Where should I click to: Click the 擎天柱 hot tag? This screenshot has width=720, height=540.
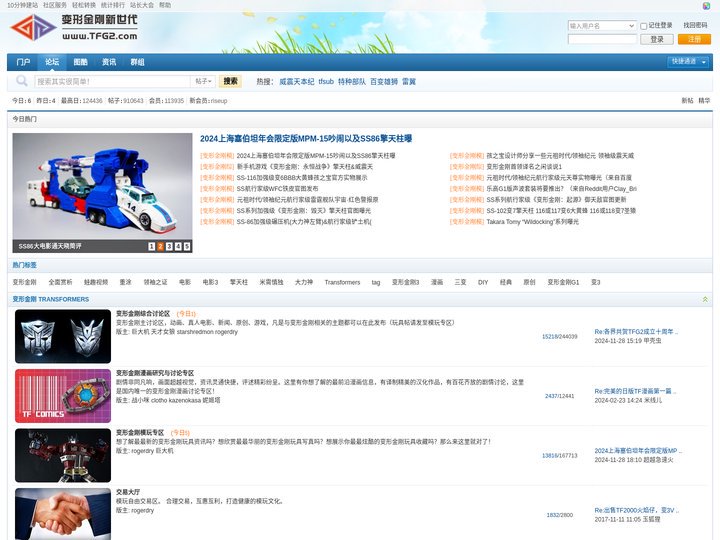(x=239, y=282)
